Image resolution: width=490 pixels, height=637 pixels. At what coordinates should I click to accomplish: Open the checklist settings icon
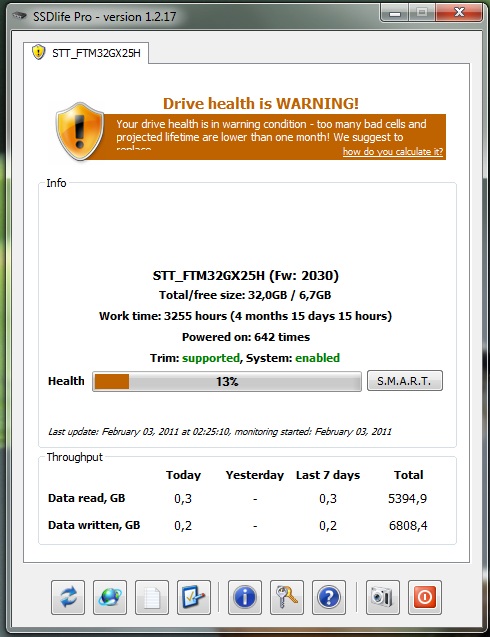(194, 597)
